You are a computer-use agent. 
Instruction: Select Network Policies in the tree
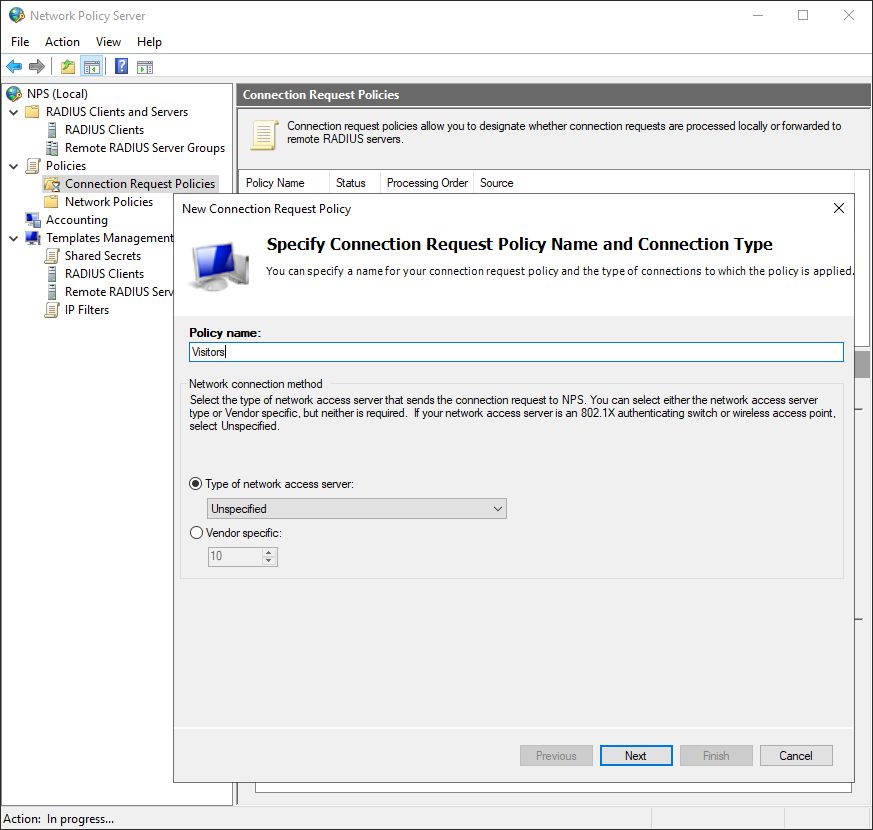[109, 202]
